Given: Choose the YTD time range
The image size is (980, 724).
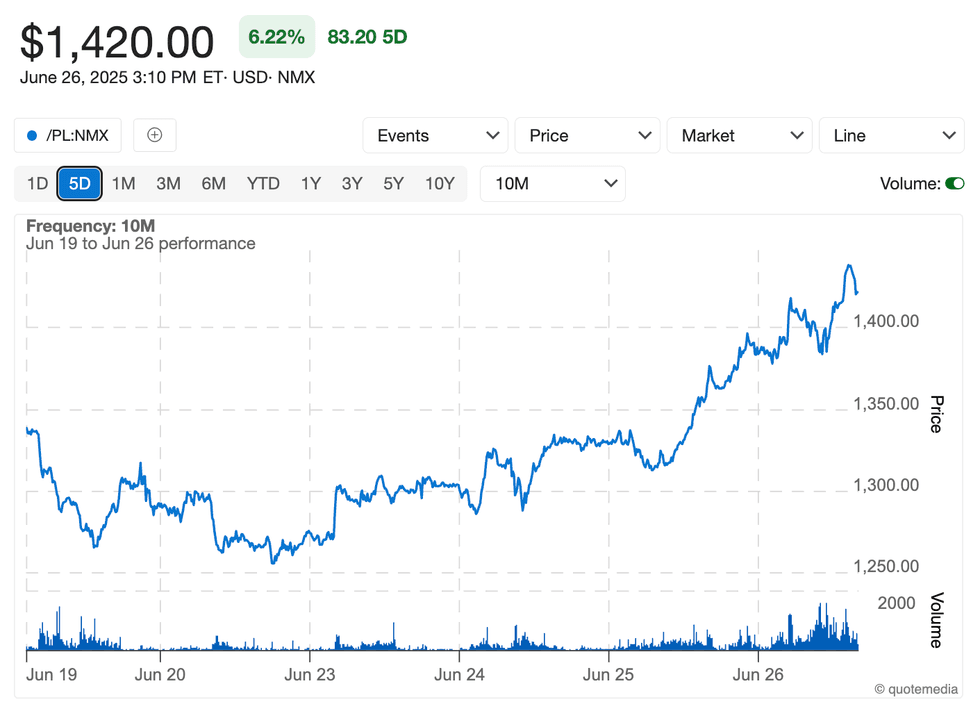Looking at the screenshot, I should pyautogui.click(x=263, y=183).
